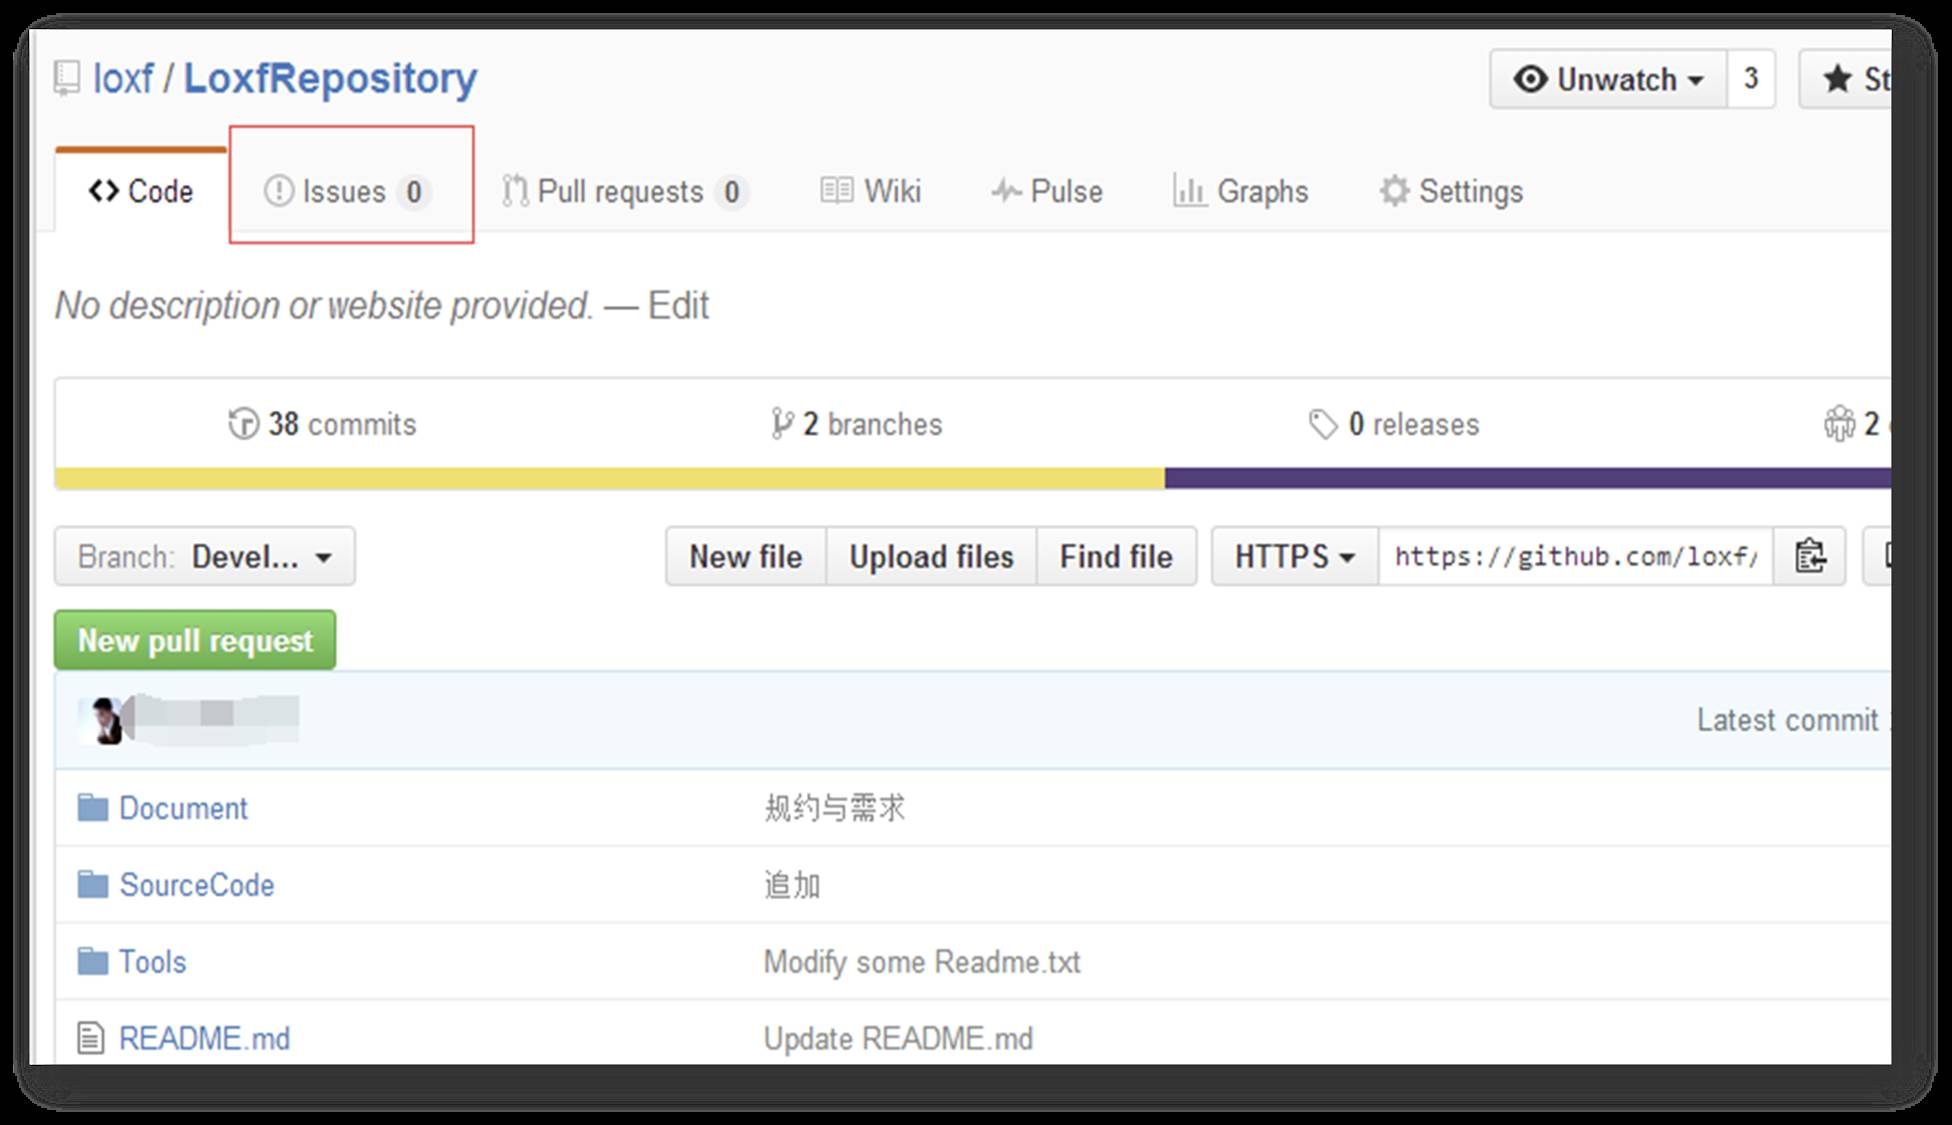Image resolution: width=1952 pixels, height=1125 pixels.
Task: Click the SourceCode folder icon
Action: (93, 884)
